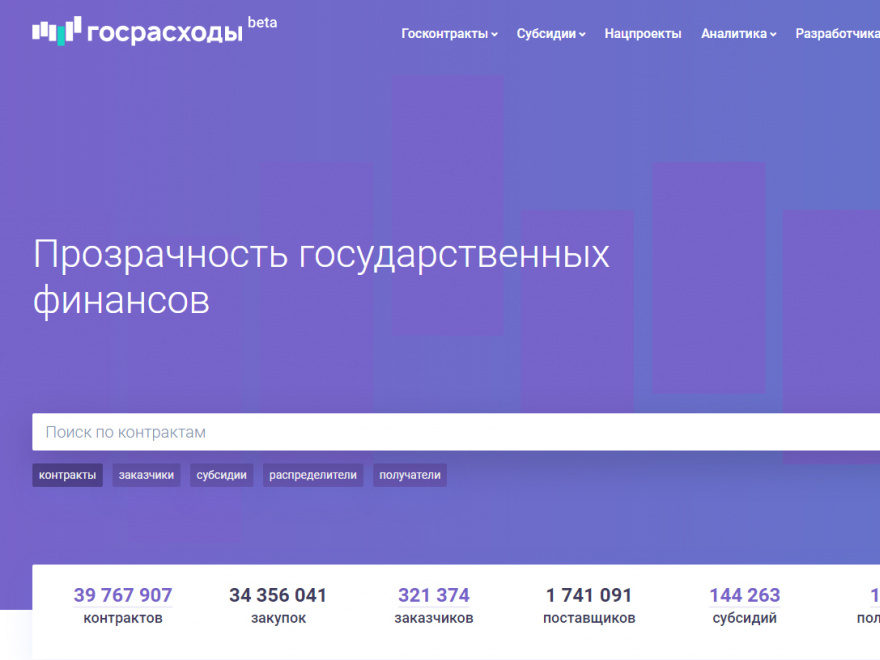The image size is (880, 660).
Task: Switch search to субсидии
Action: (221, 475)
